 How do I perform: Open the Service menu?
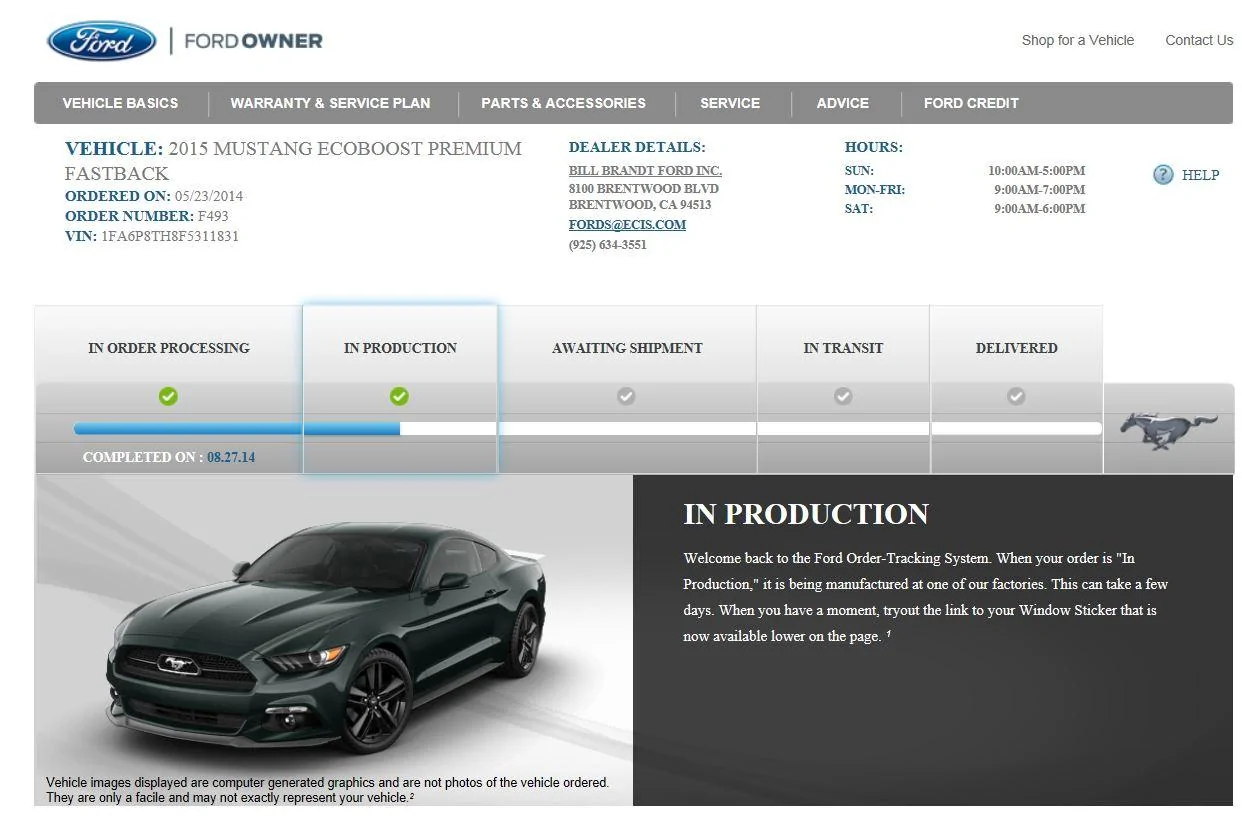[730, 103]
